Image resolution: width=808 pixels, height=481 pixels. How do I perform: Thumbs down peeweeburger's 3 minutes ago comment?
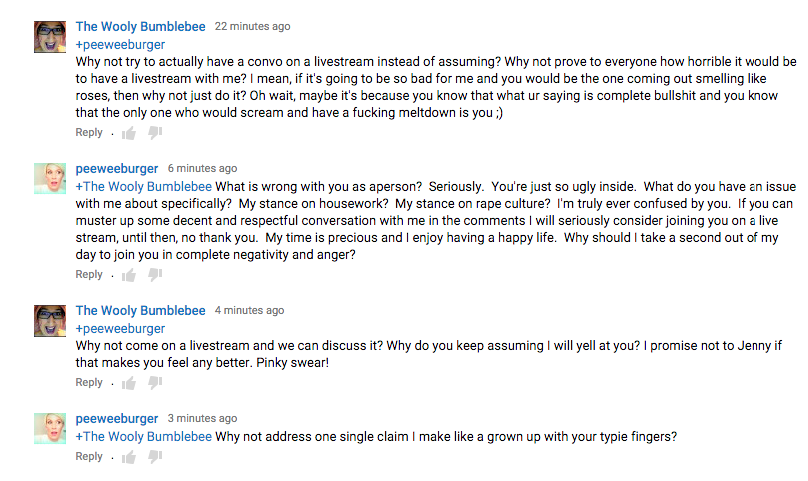(x=155, y=457)
